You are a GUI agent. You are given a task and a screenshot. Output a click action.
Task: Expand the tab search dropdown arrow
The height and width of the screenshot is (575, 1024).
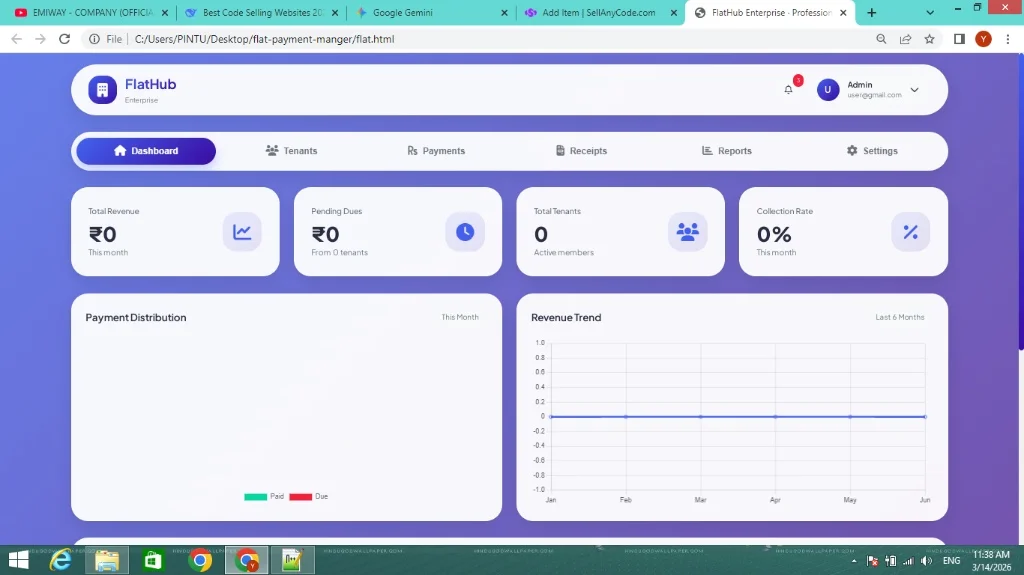click(930, 12)
